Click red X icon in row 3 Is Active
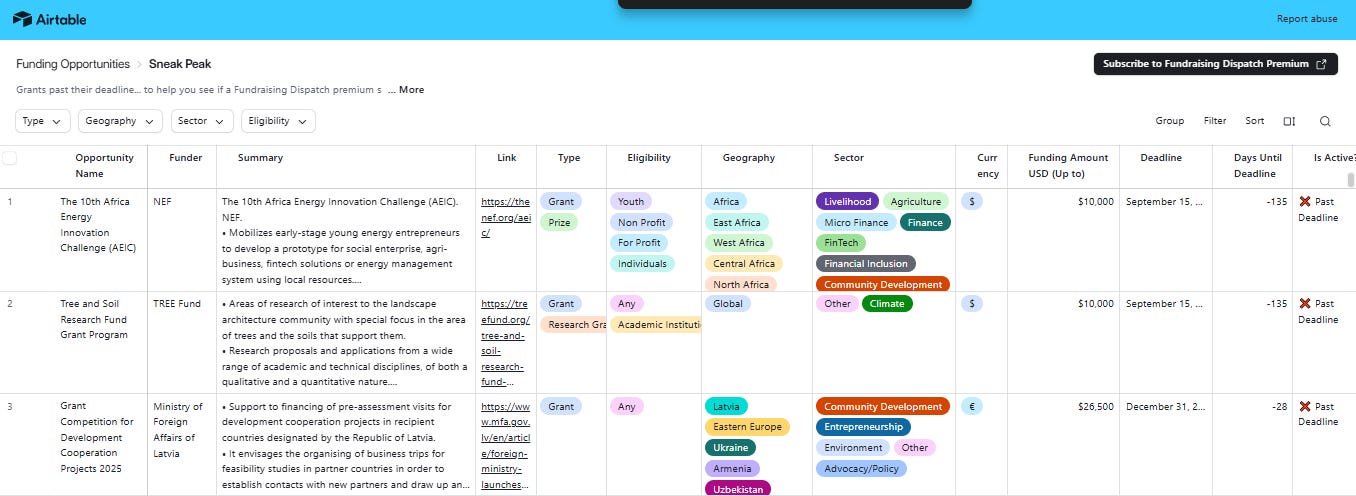The height and width of the screenshot is (496, 1356). point(1304,407)
